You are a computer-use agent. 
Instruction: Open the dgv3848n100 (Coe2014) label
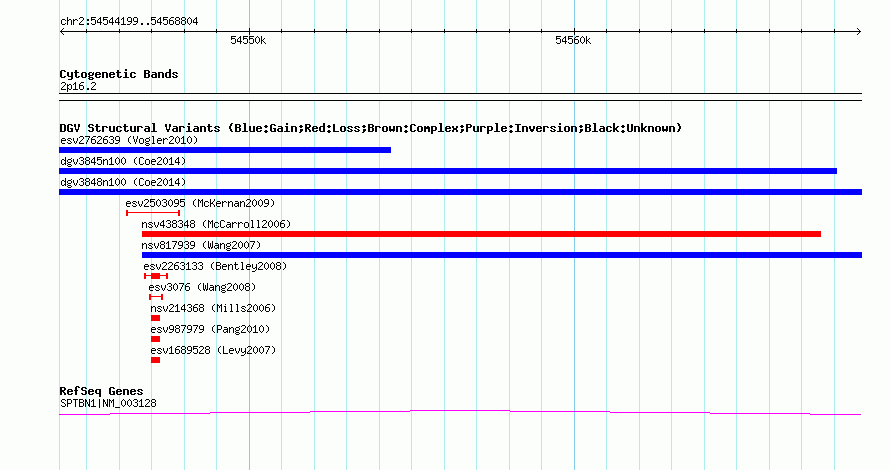pyautogui.click(x=123, y=182)
